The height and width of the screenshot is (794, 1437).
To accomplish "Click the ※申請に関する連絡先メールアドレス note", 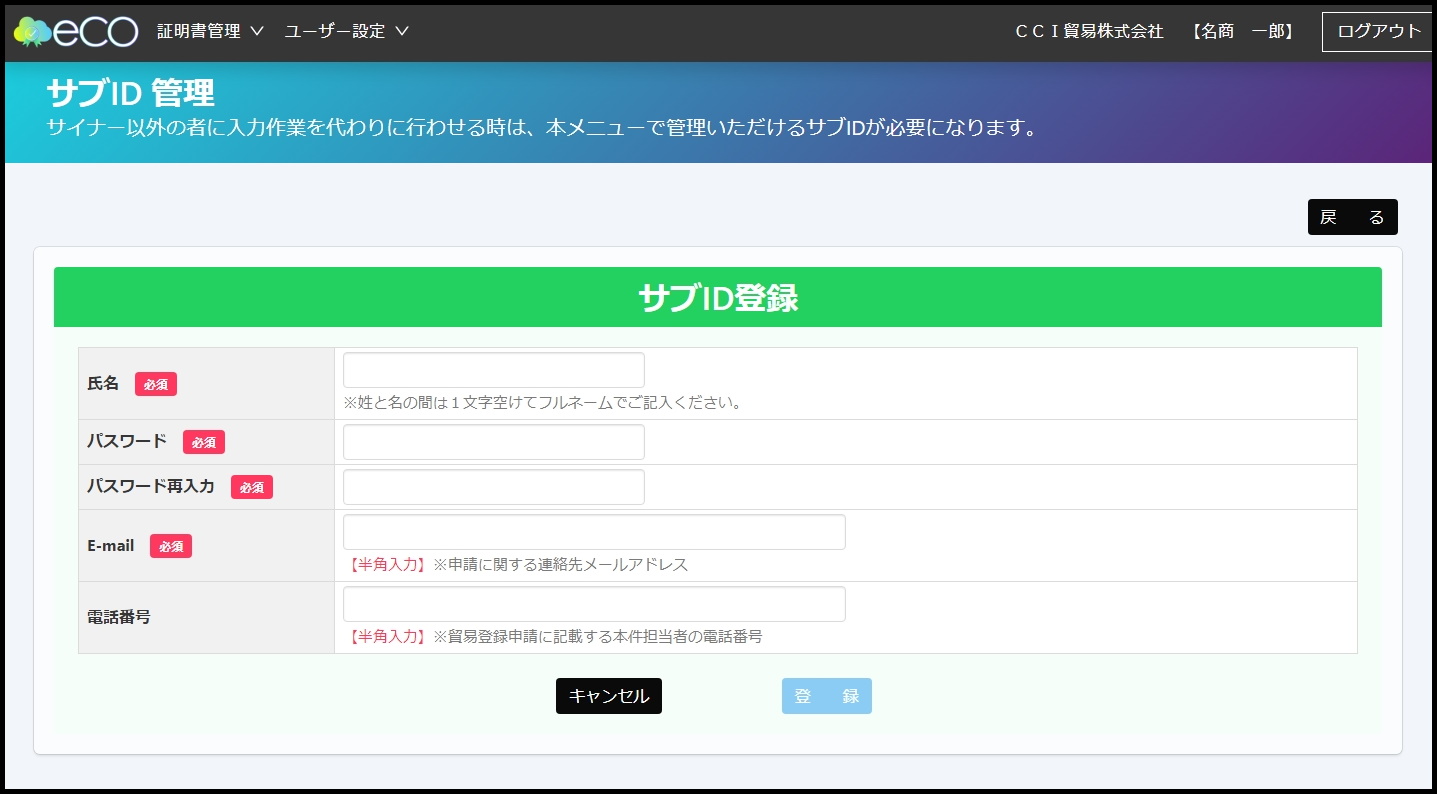I will pos(561,564).
